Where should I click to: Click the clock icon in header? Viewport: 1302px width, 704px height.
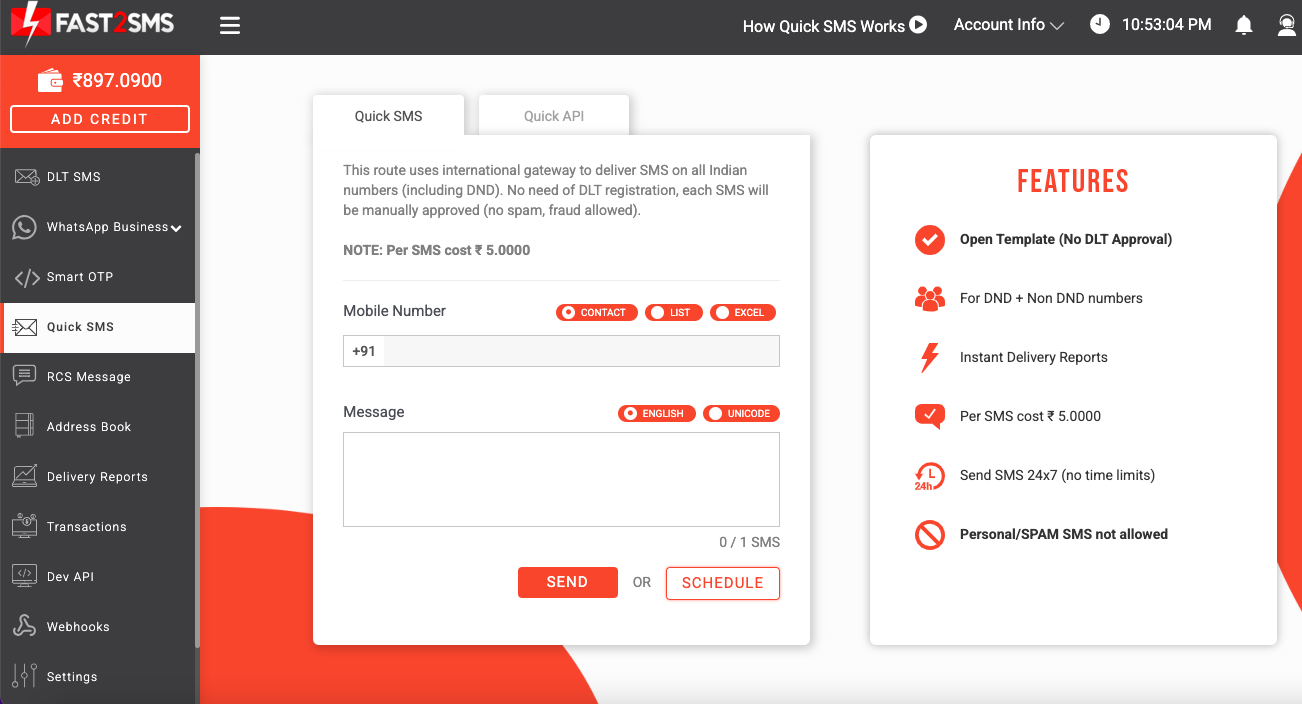pos(1100,25)
